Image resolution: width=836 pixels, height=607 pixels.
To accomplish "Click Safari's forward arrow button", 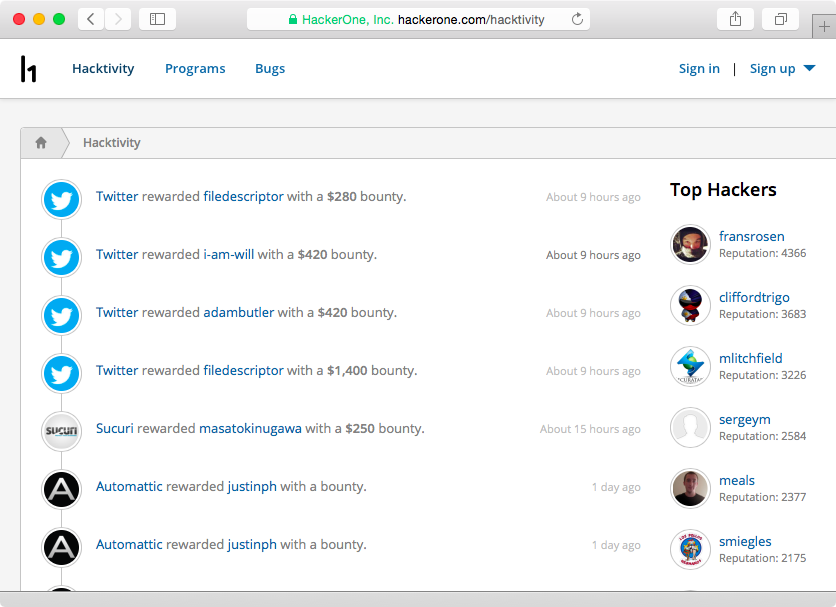I will point(118,19).
